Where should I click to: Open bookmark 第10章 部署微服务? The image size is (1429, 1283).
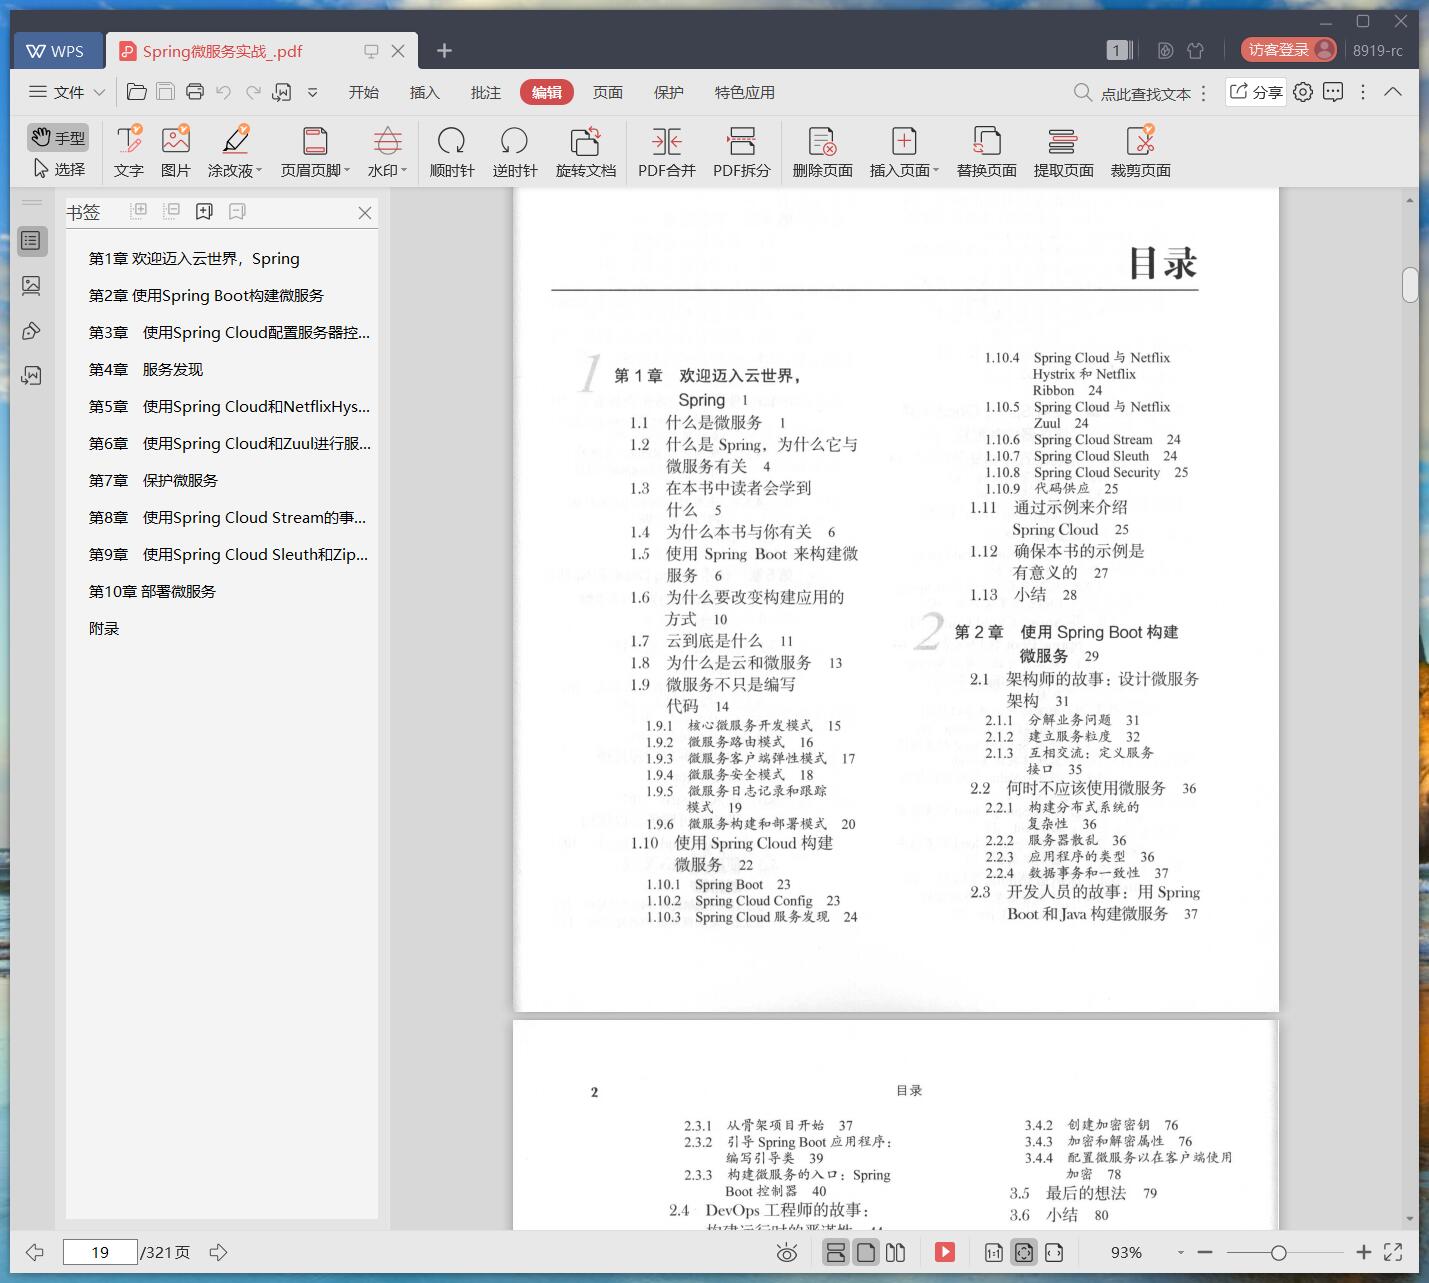(152, 591)
